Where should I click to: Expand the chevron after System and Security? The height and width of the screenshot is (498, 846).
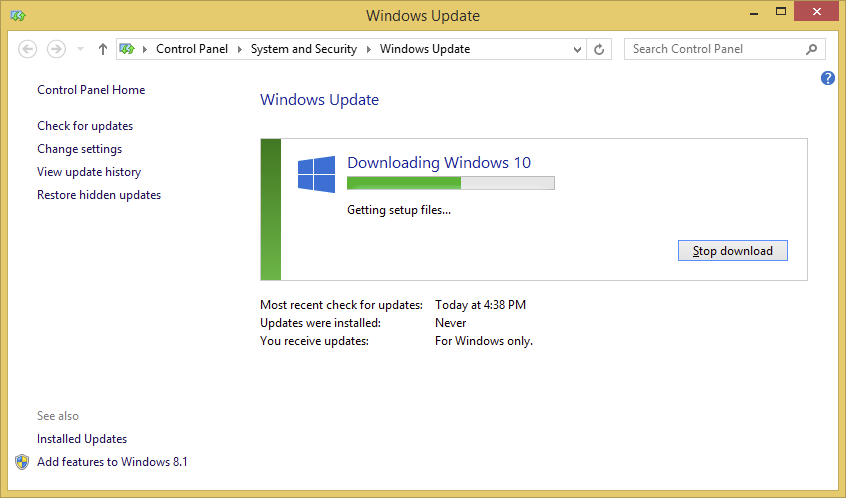tap(369, 49)
